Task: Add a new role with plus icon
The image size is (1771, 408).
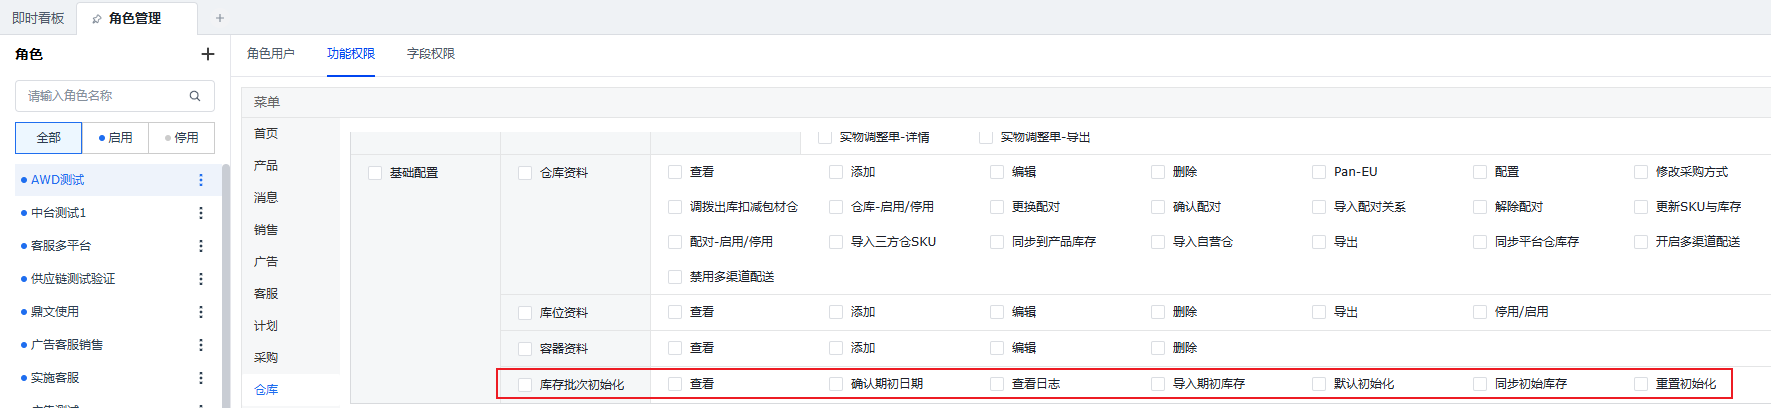Action: 207,54
